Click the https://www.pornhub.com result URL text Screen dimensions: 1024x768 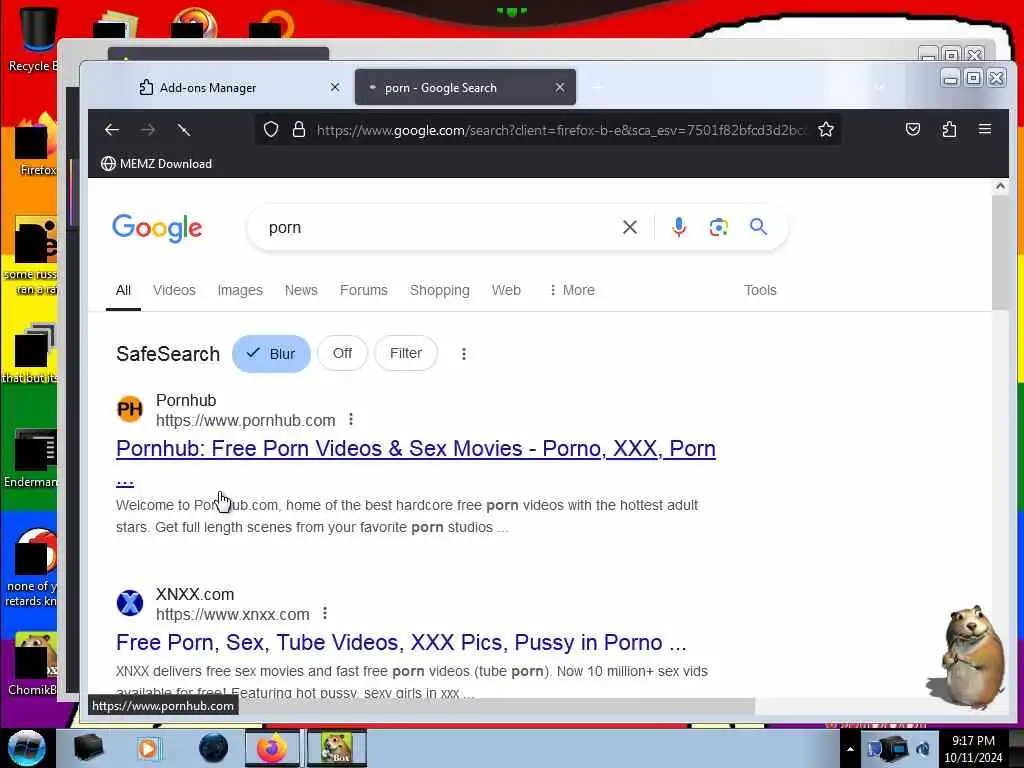pos(246,421)
